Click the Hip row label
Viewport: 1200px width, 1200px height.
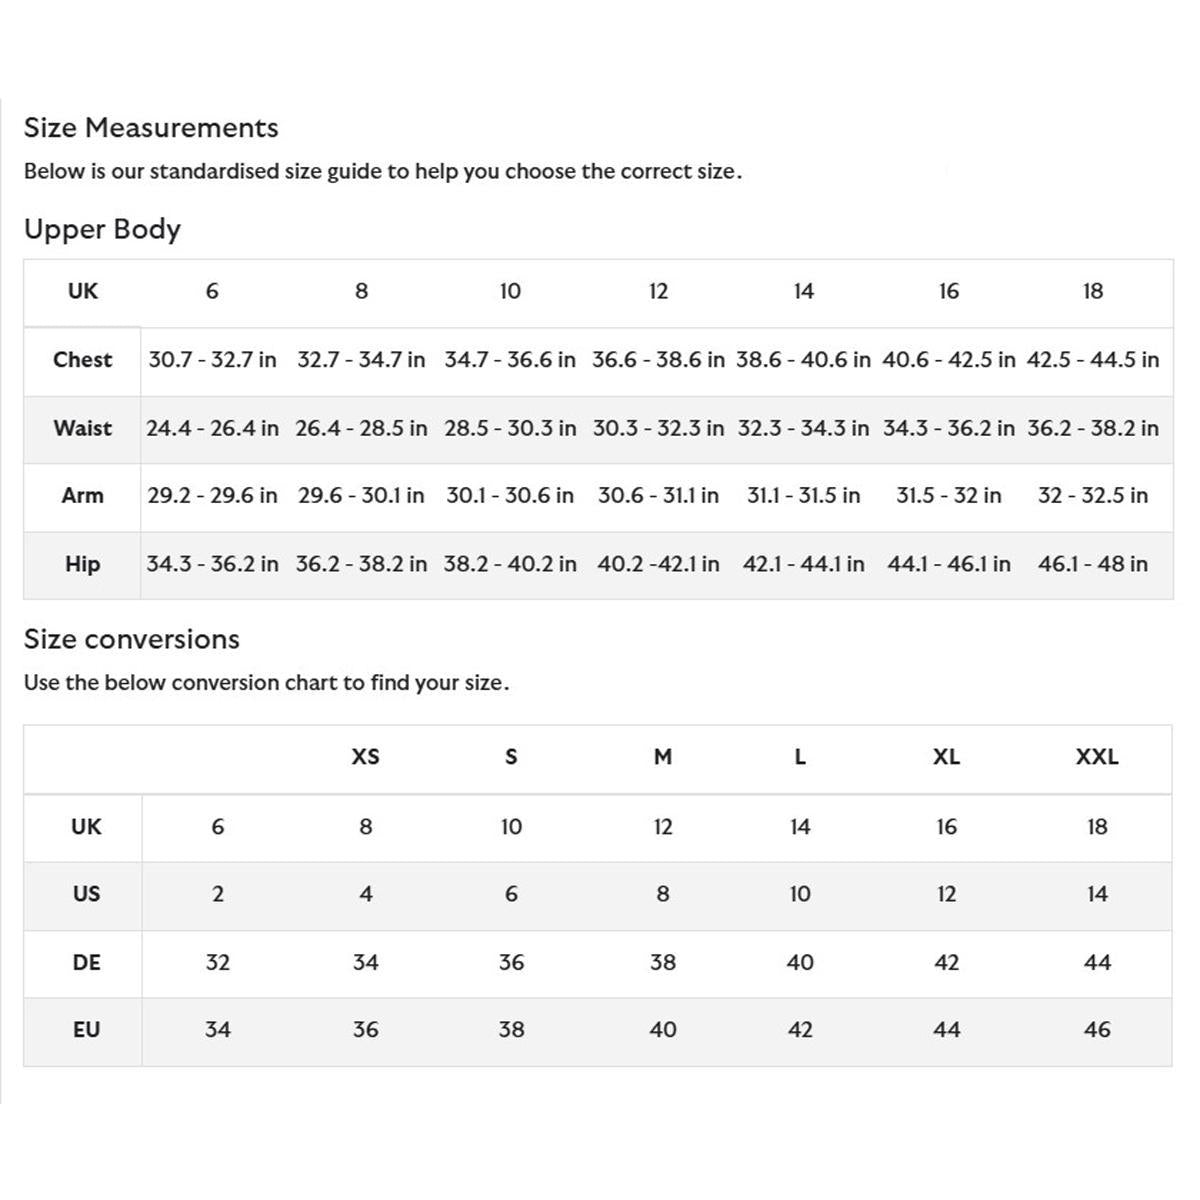[82, 564]
